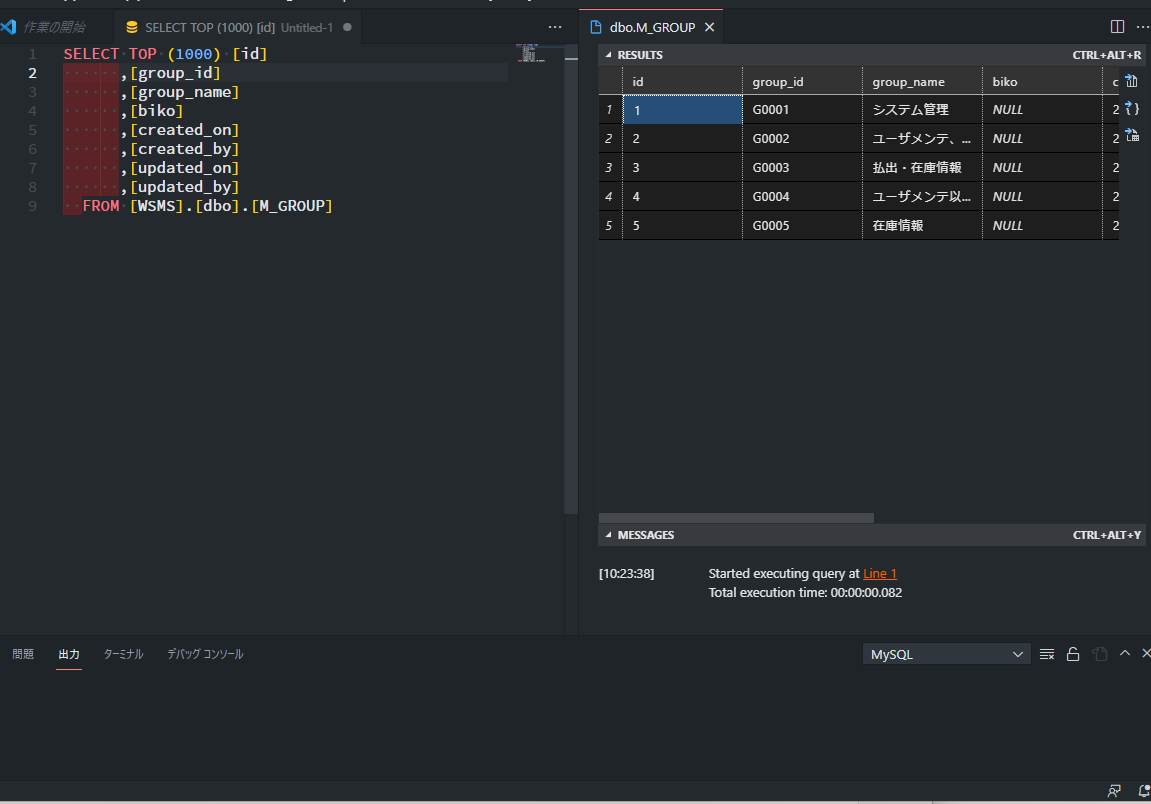Click the results horizontal scrollbar

point(736,518)
